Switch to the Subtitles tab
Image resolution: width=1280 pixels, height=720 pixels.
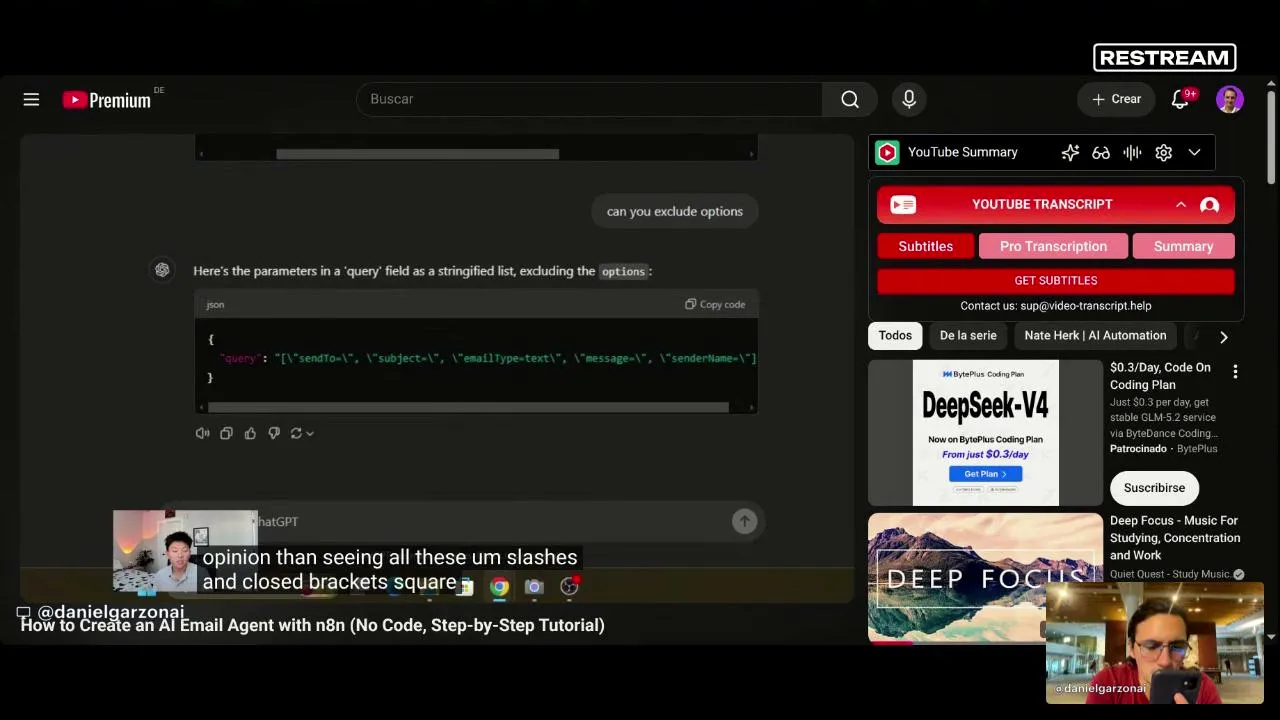926,246
